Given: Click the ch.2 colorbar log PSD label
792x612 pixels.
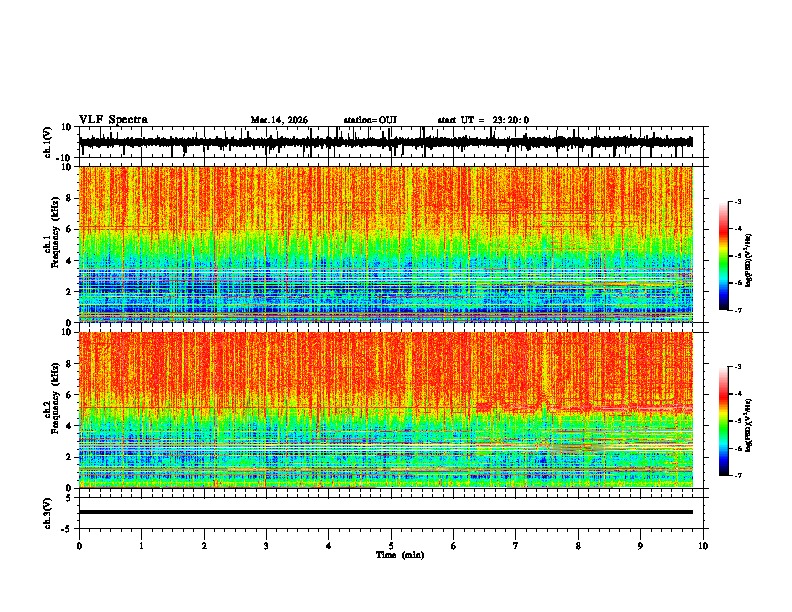Looking at the screenshot, I should [748, 425].
